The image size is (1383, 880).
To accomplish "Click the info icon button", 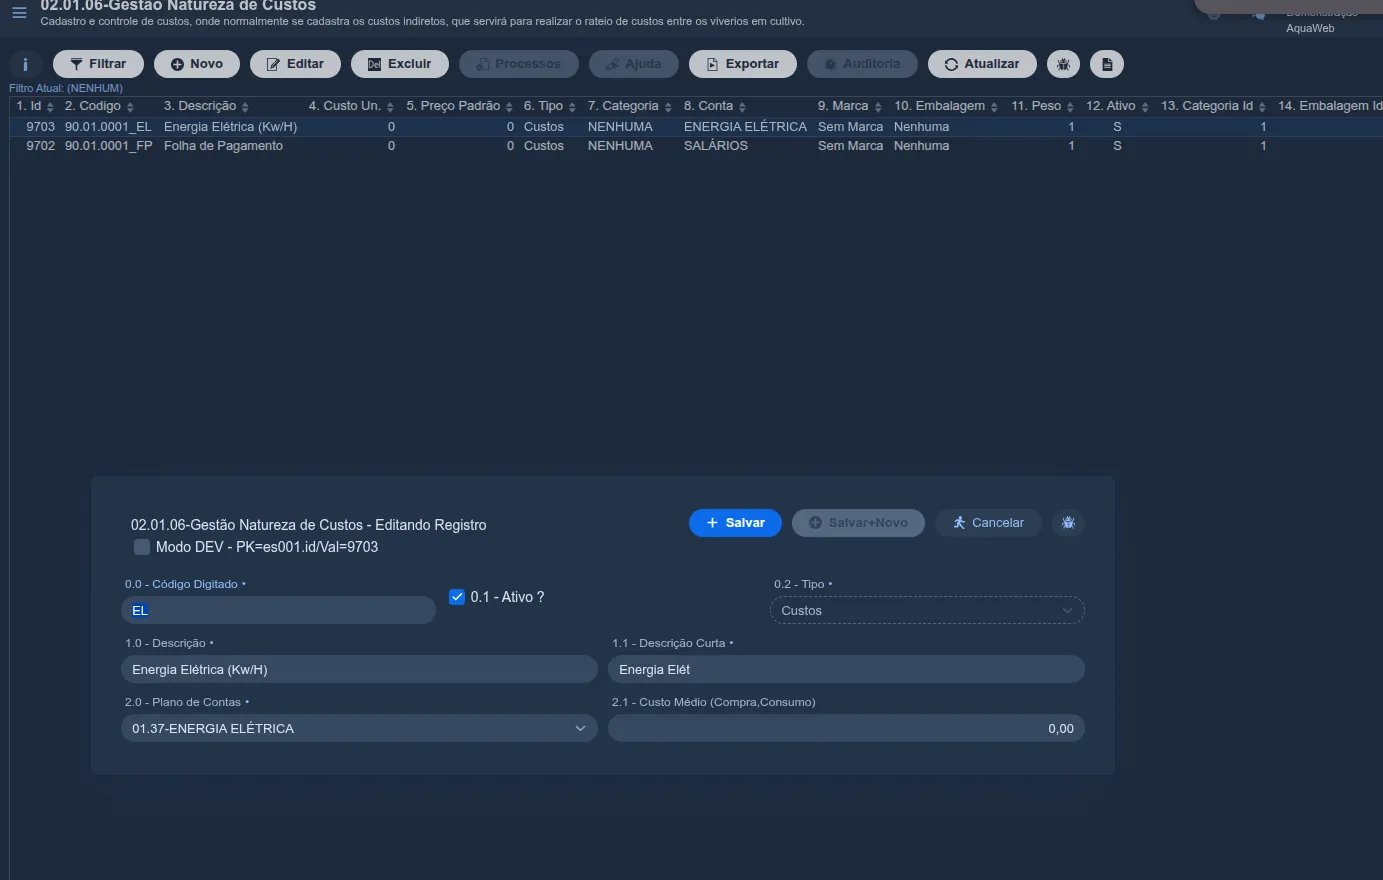I will [25, 64].
